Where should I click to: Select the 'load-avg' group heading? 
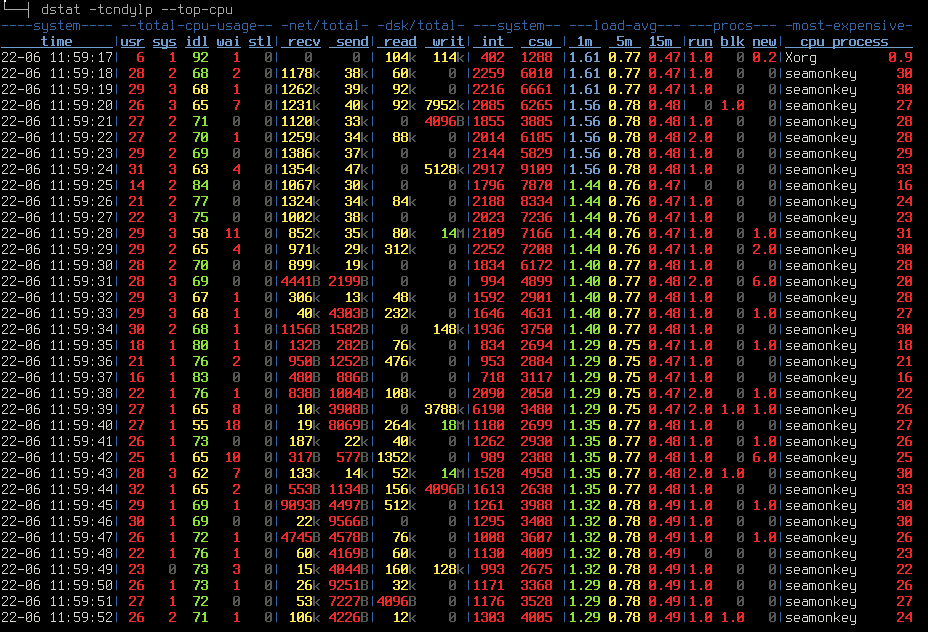tap(624, 25)
